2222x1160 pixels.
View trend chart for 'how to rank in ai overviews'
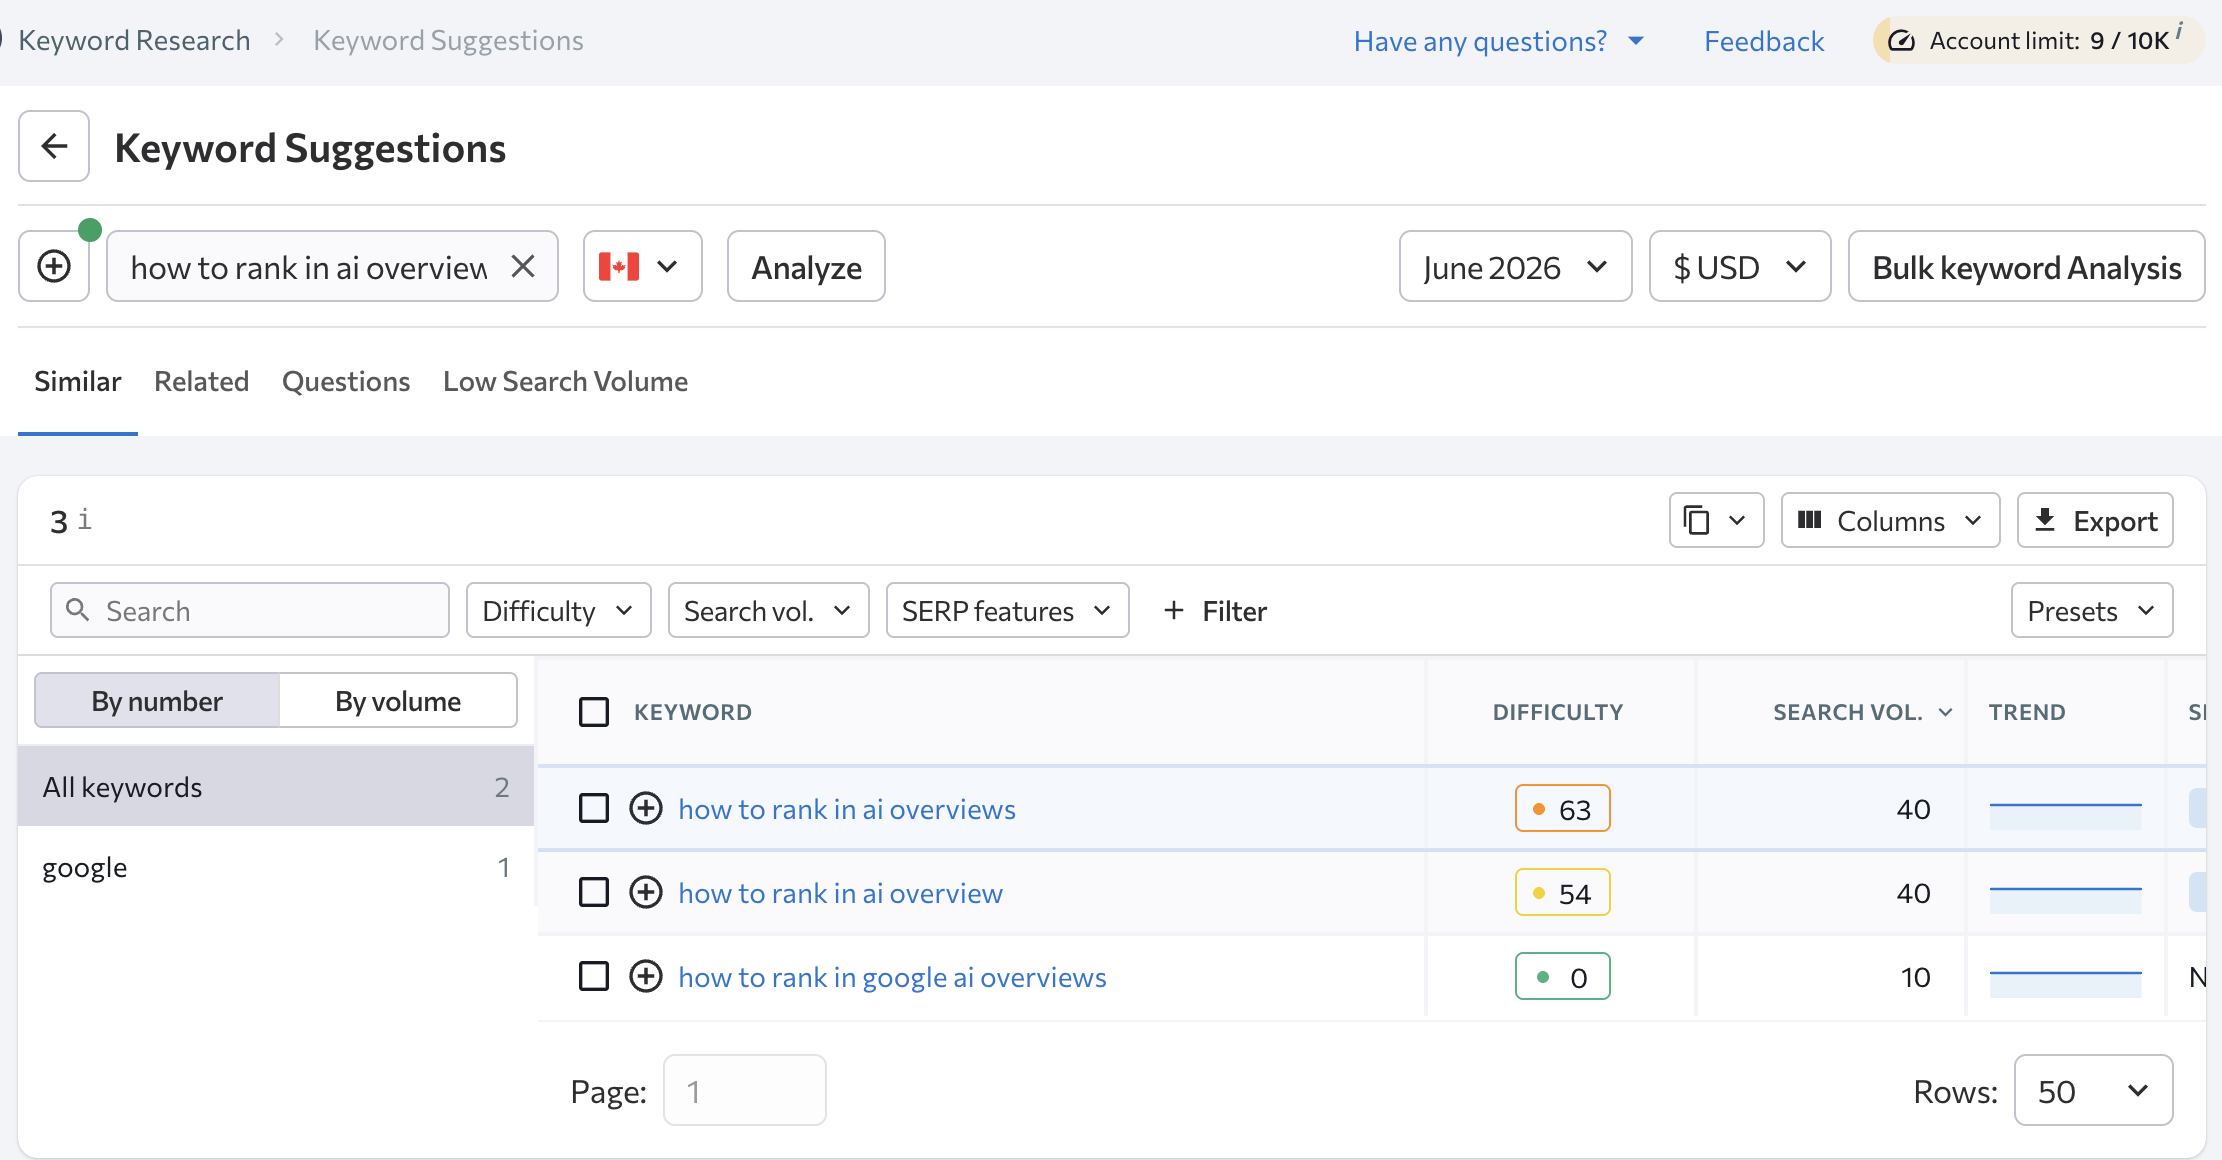2065,815
